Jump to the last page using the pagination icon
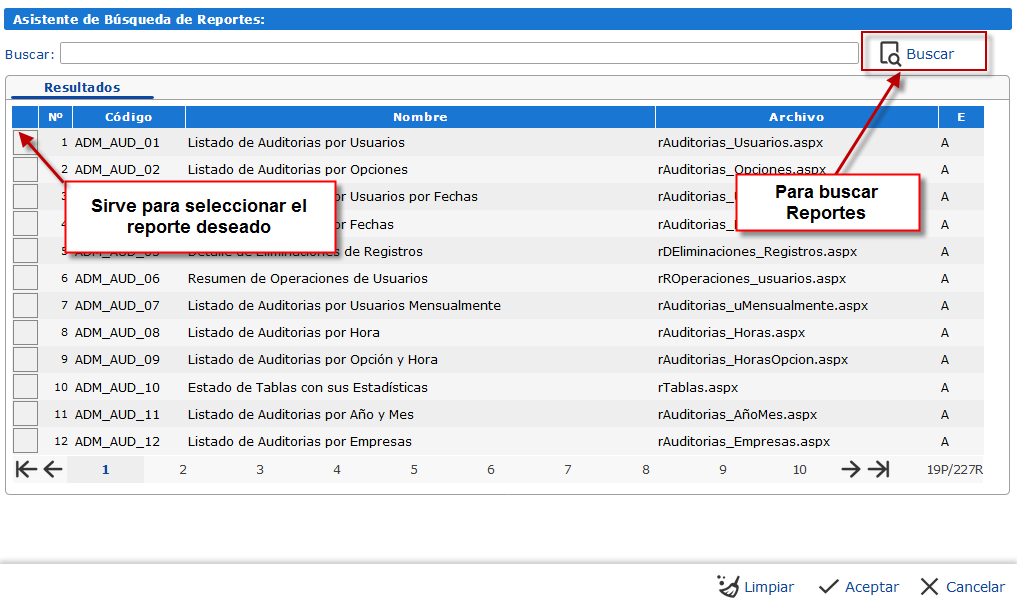This screenshot has width=1017, height=608. [877, 468]
